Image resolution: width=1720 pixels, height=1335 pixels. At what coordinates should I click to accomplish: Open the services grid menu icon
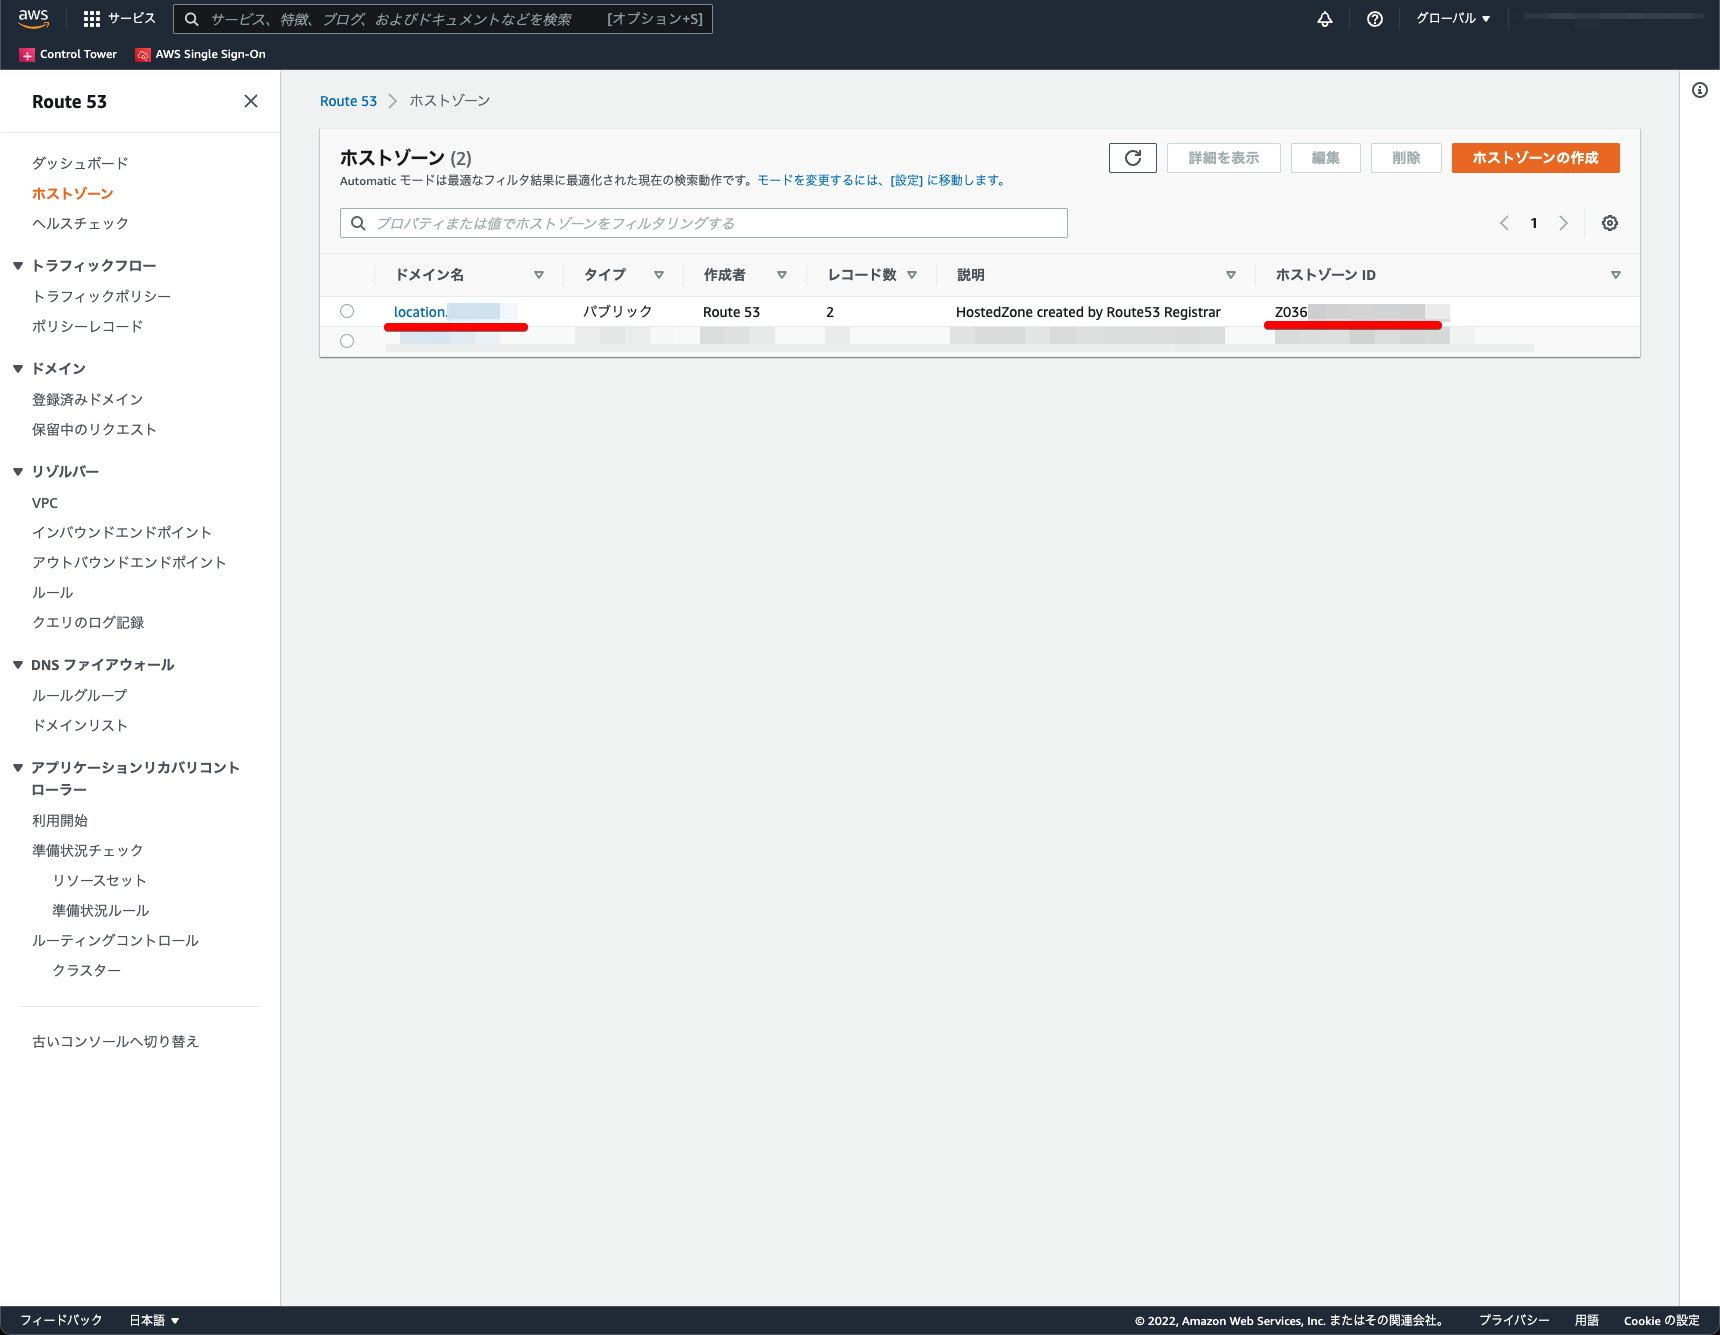coord(92,19)
